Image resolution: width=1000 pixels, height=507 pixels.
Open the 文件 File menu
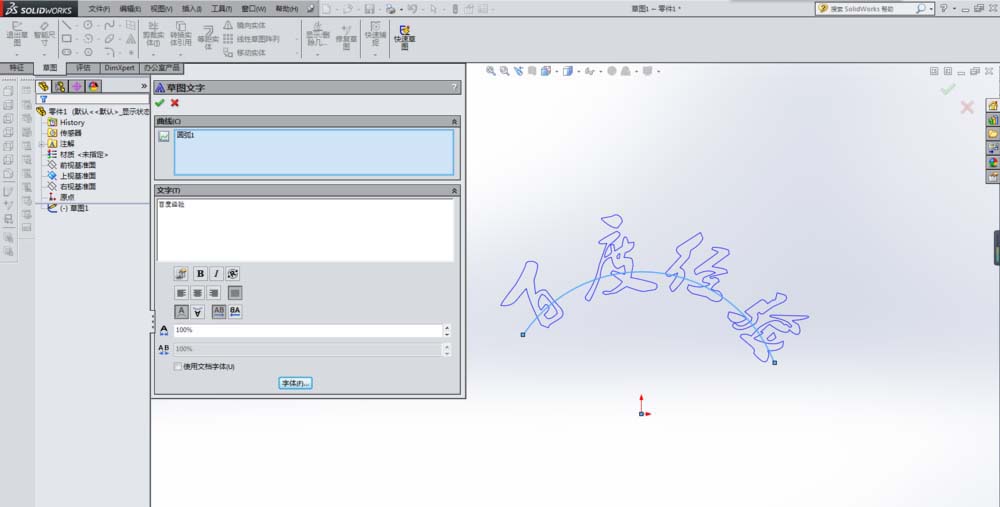[99, 9]
